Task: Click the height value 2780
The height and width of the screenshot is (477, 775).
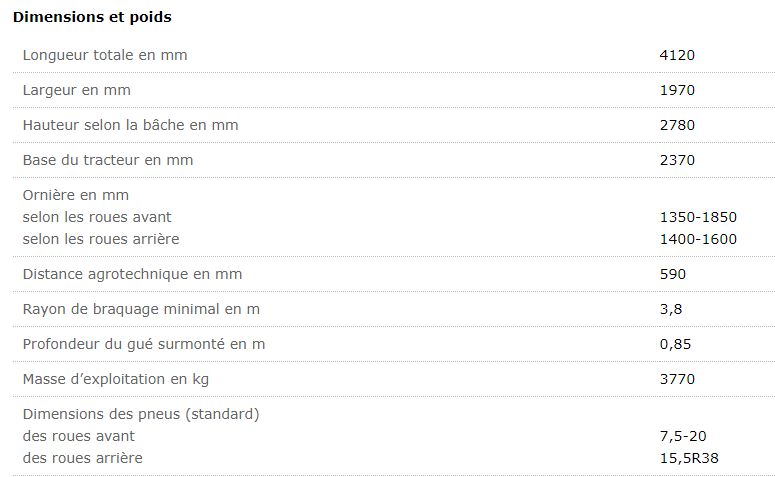Action: coord(677,125)
